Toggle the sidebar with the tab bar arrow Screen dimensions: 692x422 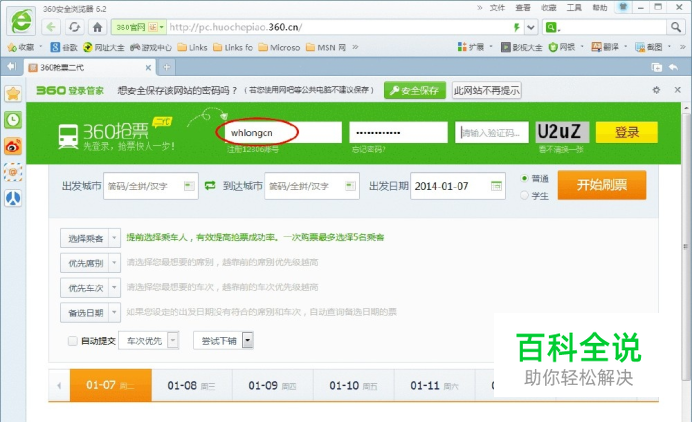pos(11,67)
